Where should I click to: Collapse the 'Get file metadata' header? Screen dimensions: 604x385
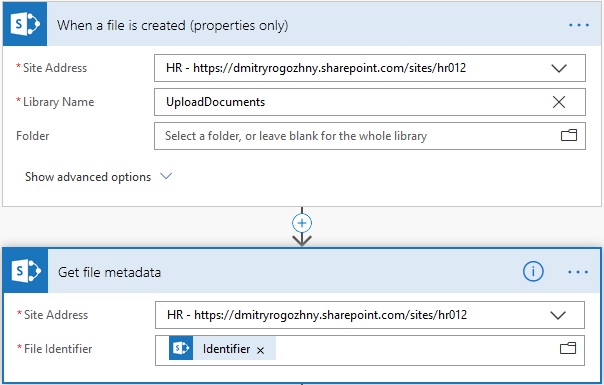pyautogui.click(x=302, y=271)
